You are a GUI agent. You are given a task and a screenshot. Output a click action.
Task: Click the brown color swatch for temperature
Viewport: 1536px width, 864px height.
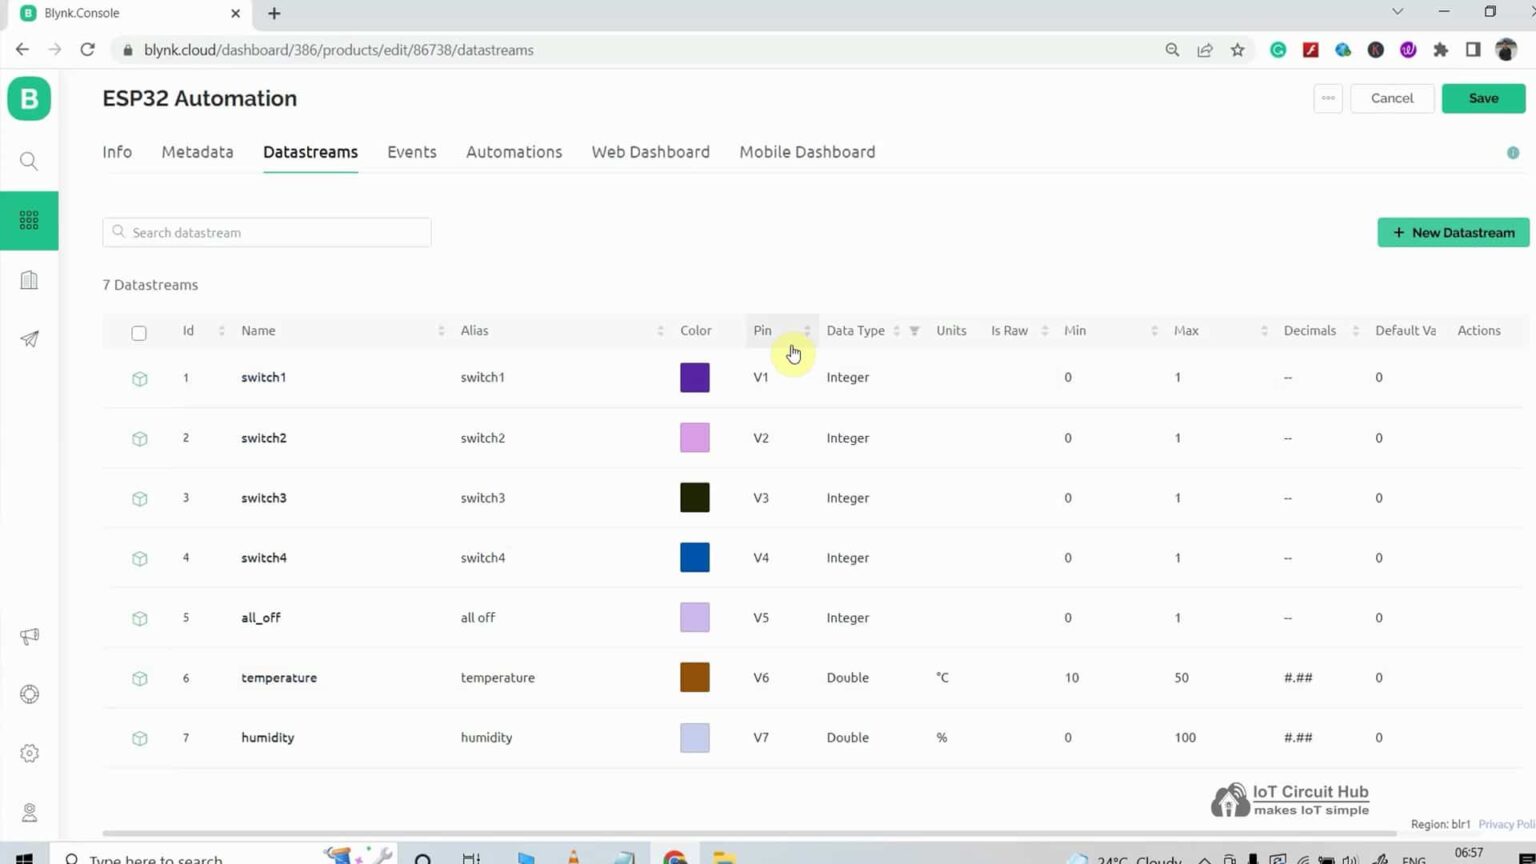click(694, 677)
